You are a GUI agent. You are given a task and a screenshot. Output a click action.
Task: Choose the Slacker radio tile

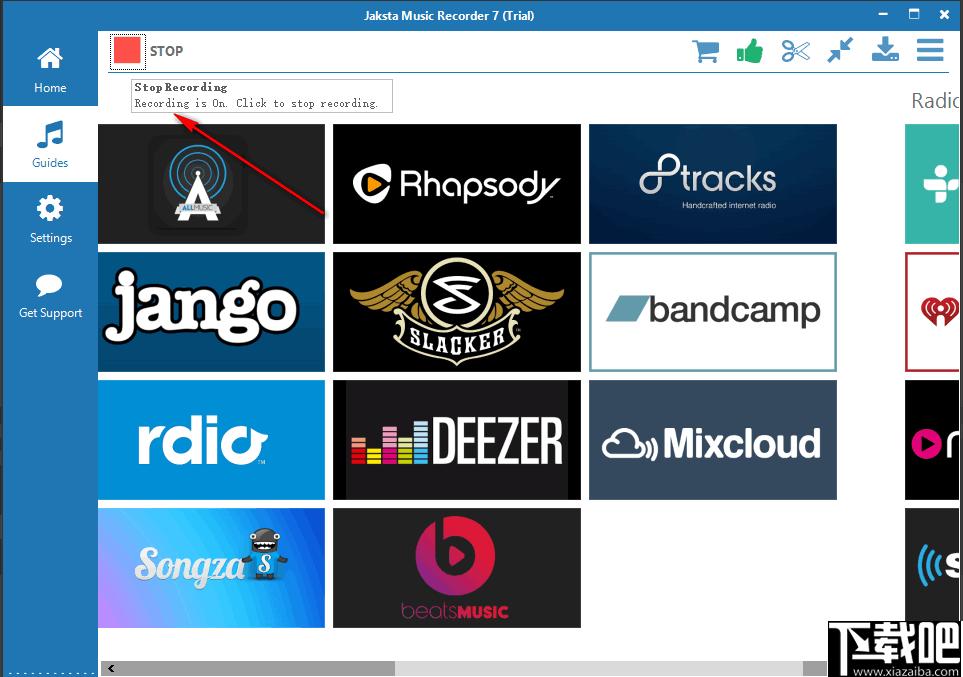[456, 311]
